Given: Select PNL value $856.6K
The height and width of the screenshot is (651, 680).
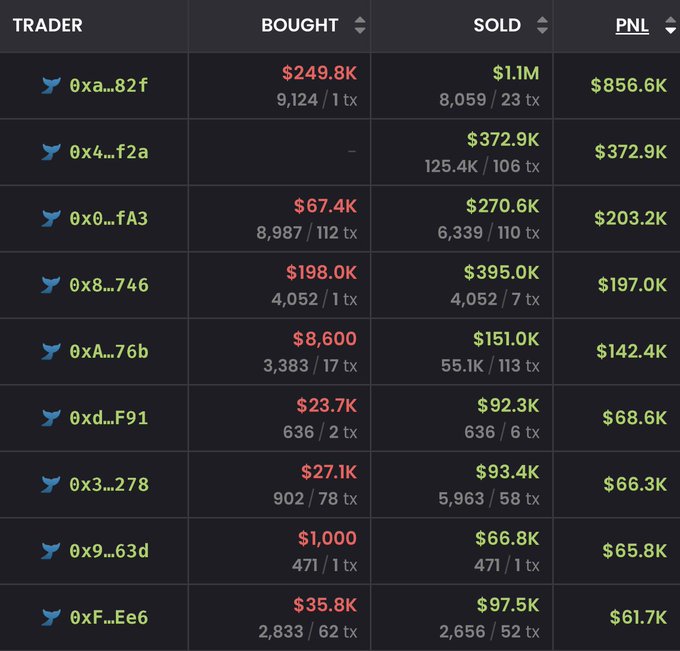Looking at the screenshot, I should coord(628,85).
